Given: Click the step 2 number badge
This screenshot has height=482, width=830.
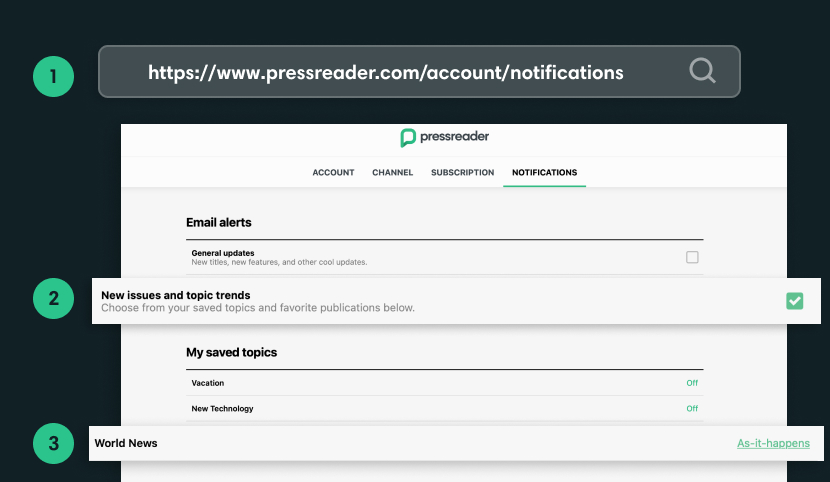Looking at the screenshot, I should 54,298.
